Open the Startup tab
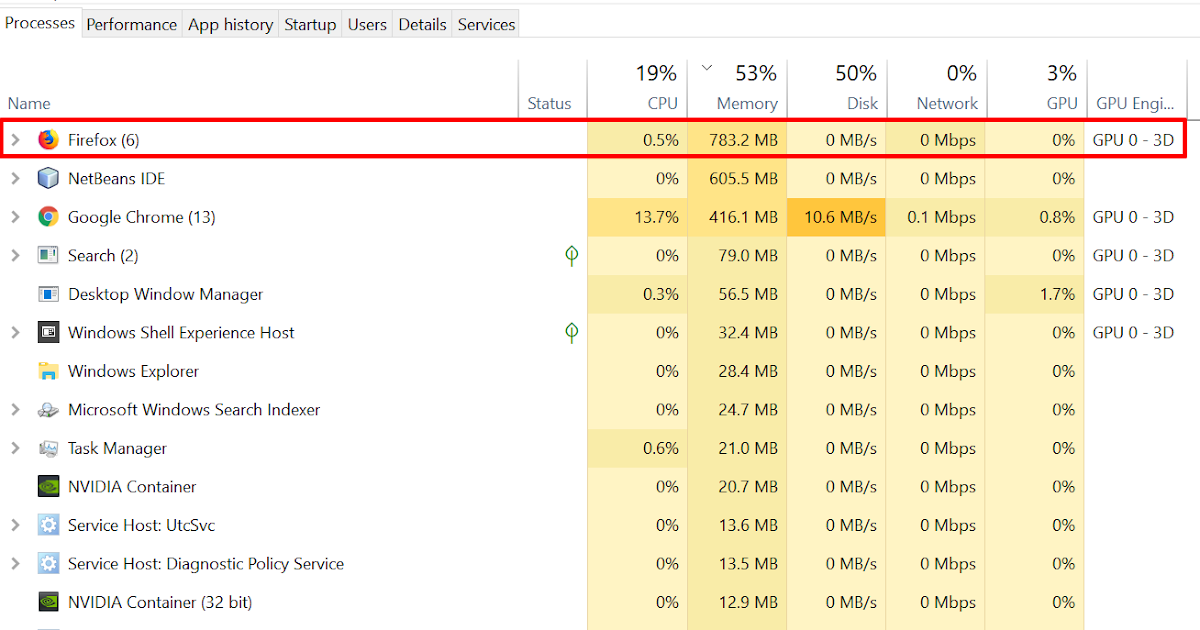Image resolution: width=1200 pixels, height=630 pixels. click(x=310, y=23)
